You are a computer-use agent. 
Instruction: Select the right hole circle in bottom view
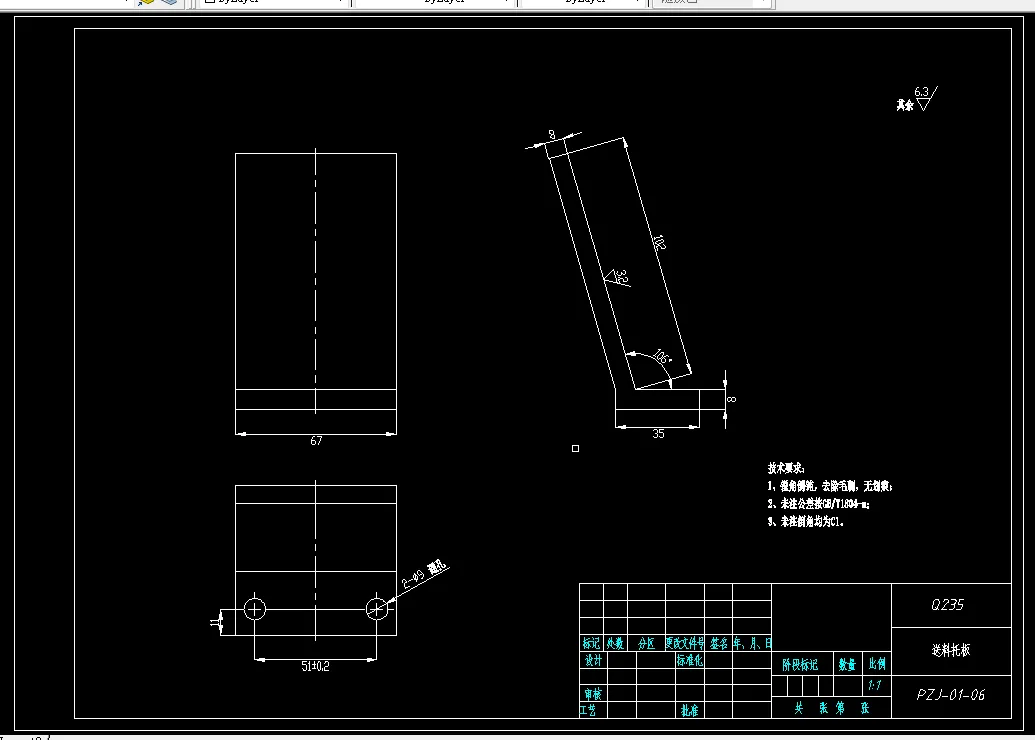(x=377, y=609)
